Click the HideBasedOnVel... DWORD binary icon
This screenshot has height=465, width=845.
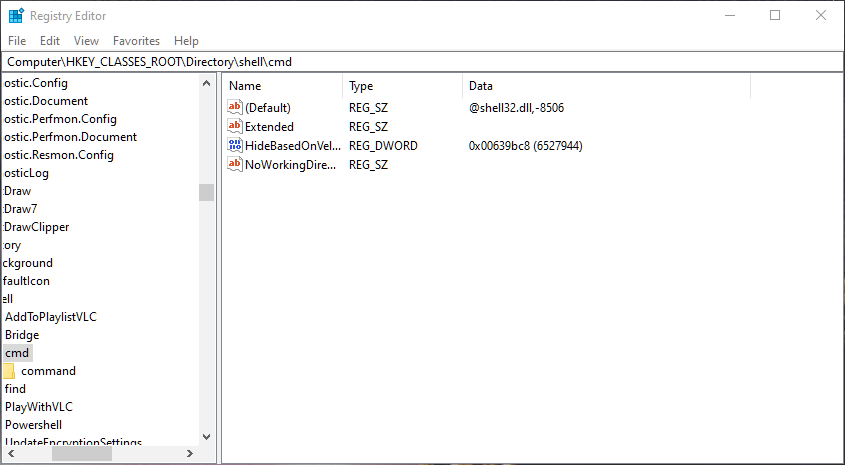(x=234, y=145)
